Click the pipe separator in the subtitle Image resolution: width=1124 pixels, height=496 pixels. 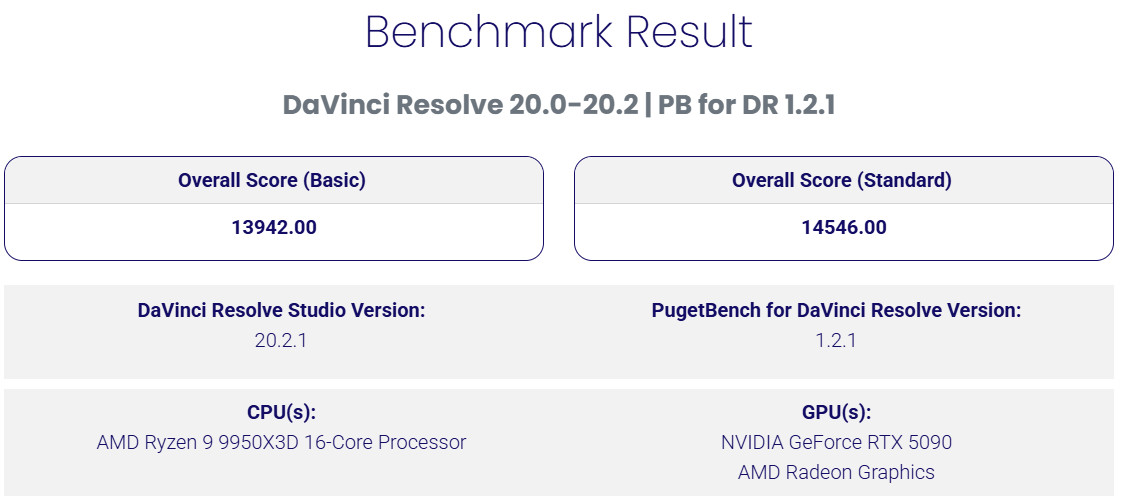[648, 105]
